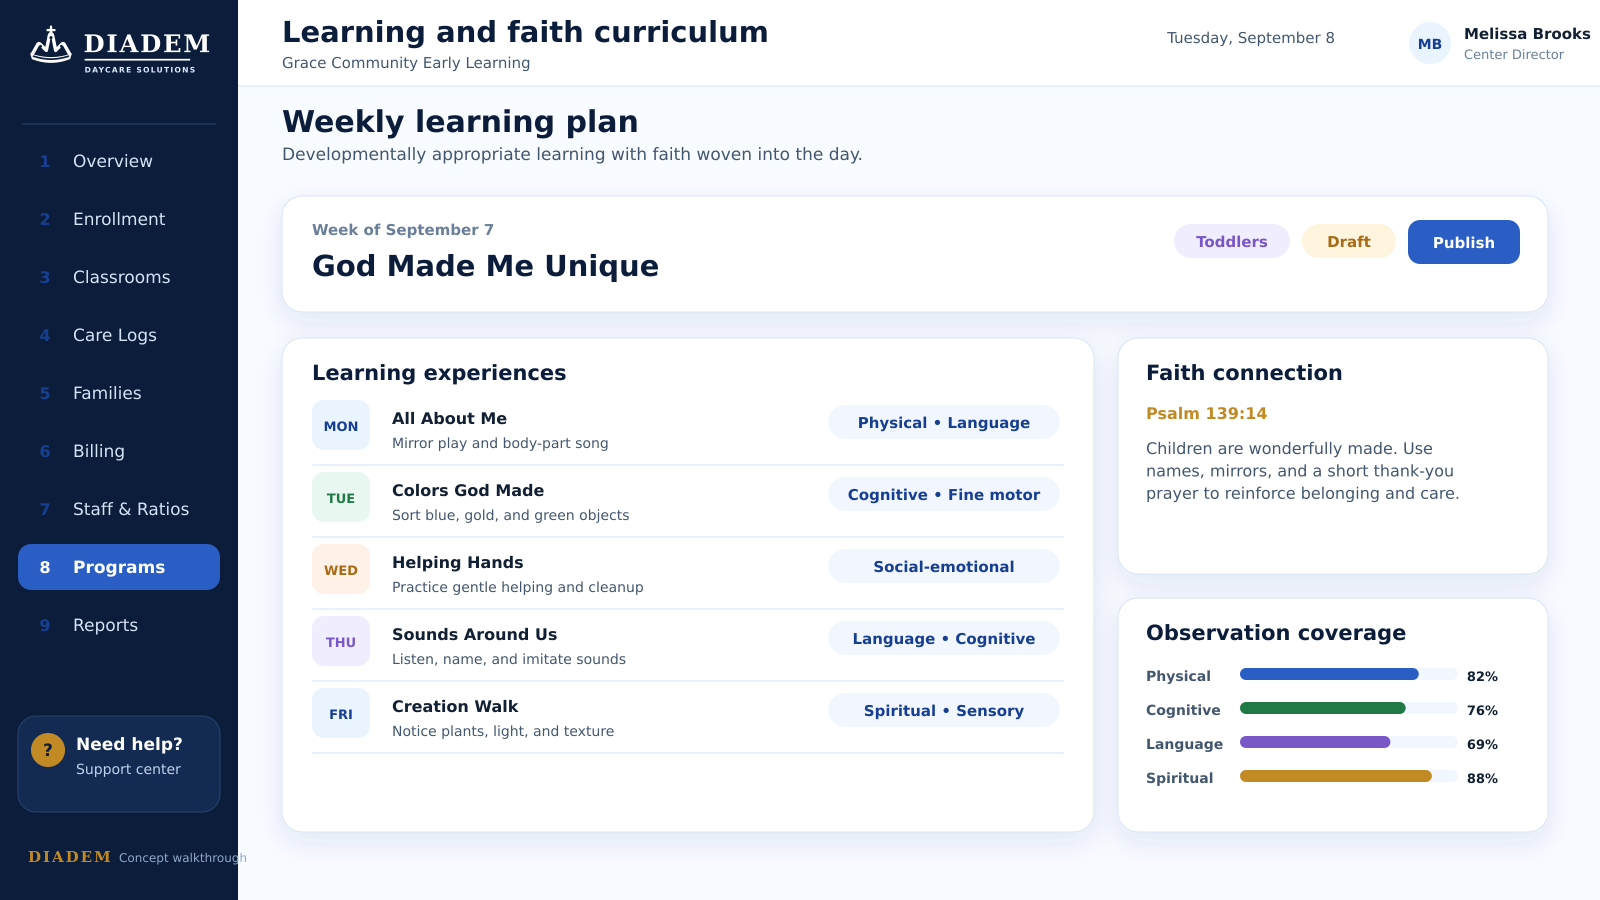Viewport: 1600px width, 900px height.
Task: Go to Overview in the sidebar
Action: (x=119, y=161)
